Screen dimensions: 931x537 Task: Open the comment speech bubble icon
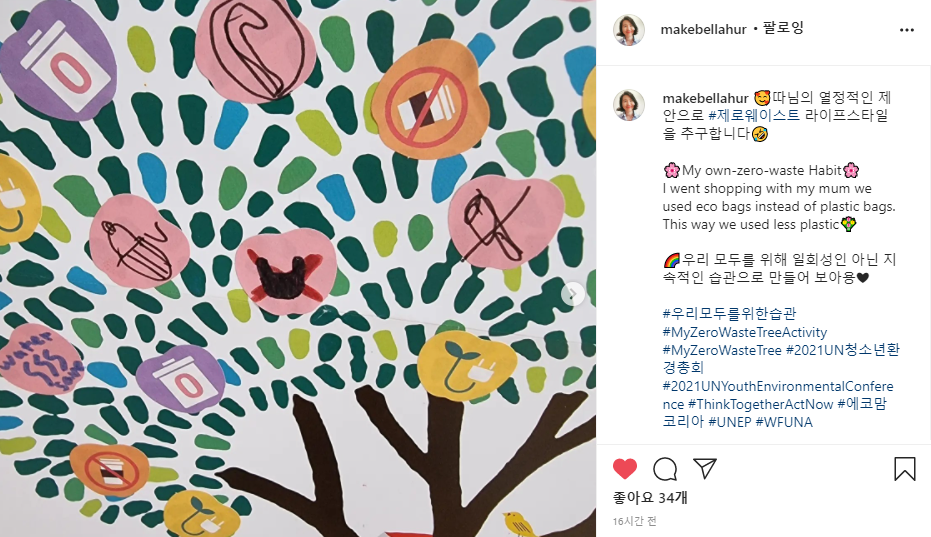(x=665, y=469)
